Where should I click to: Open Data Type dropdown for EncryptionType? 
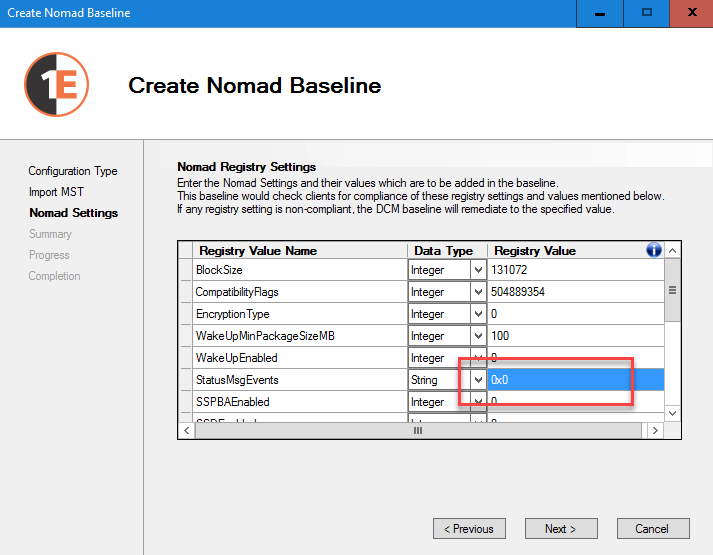[478, 314]
